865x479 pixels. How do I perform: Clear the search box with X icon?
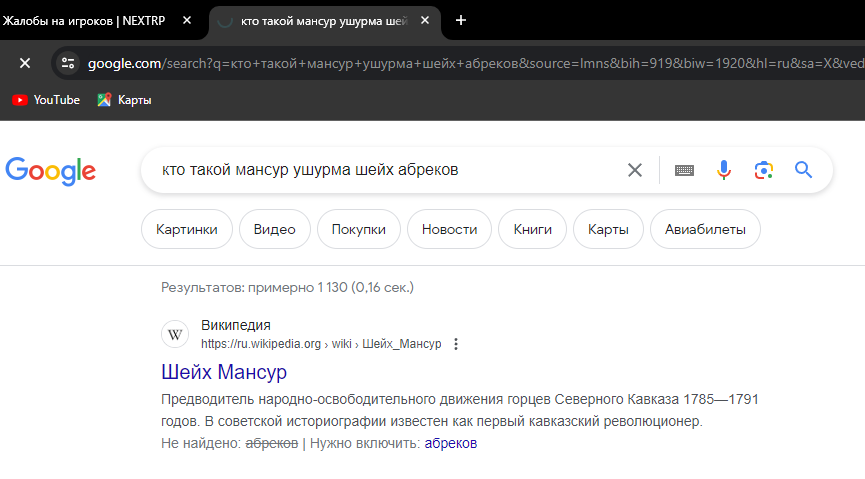634,170
